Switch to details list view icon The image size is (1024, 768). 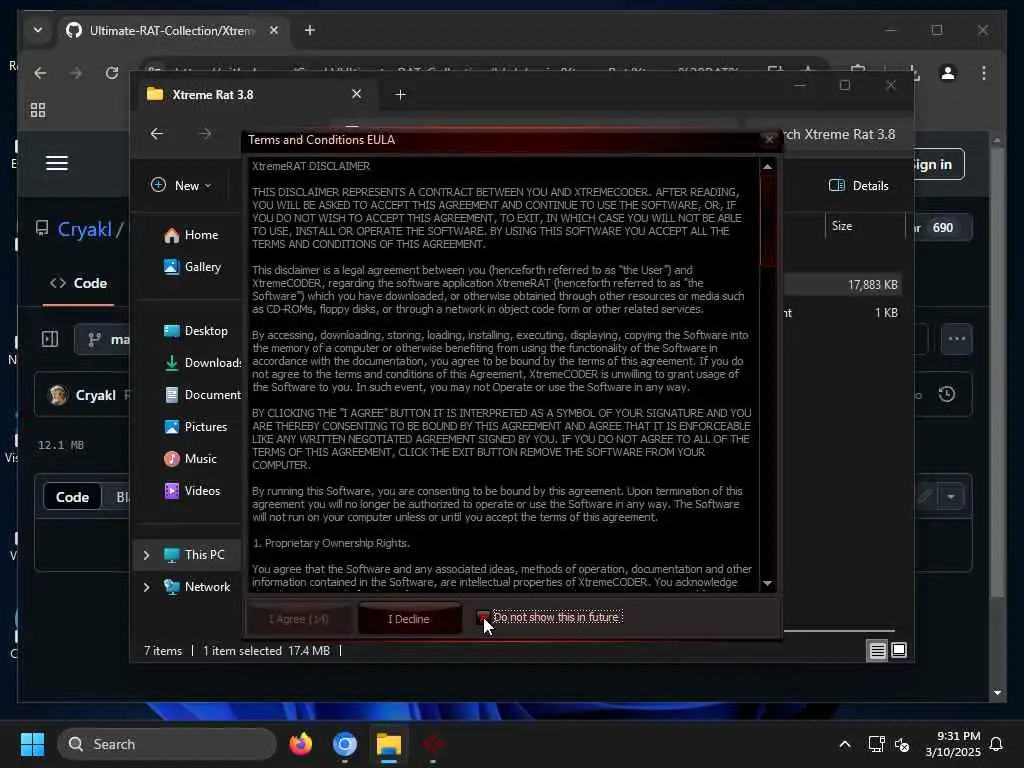877,650
